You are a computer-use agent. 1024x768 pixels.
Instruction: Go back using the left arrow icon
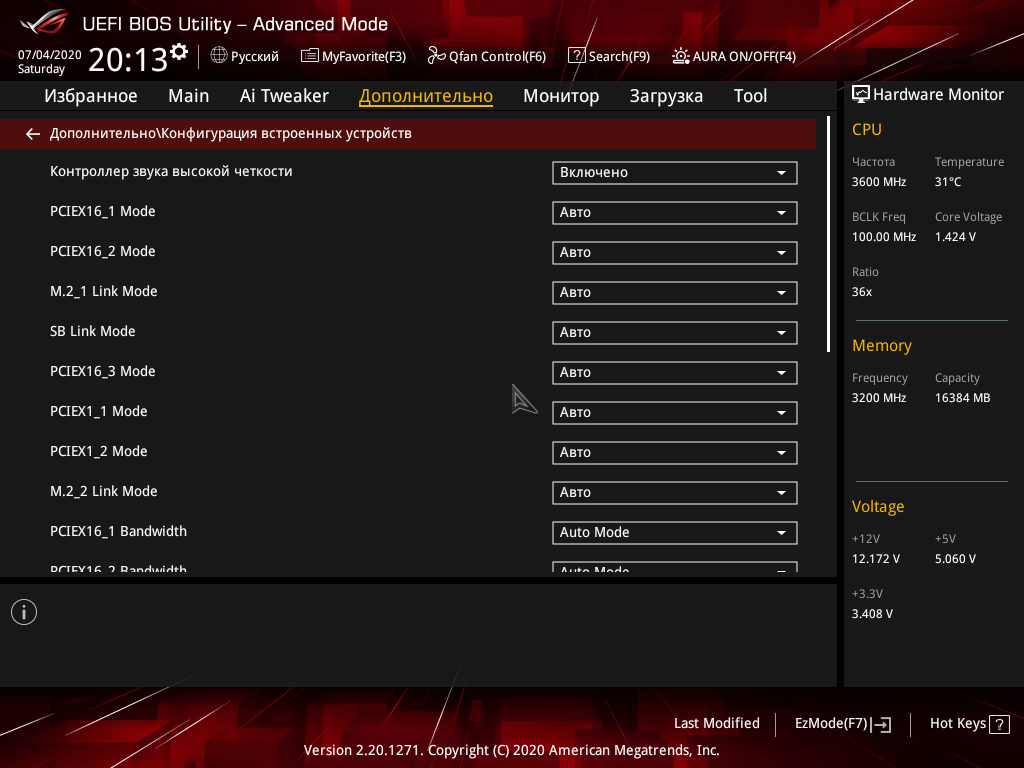(x=33, y=134)
